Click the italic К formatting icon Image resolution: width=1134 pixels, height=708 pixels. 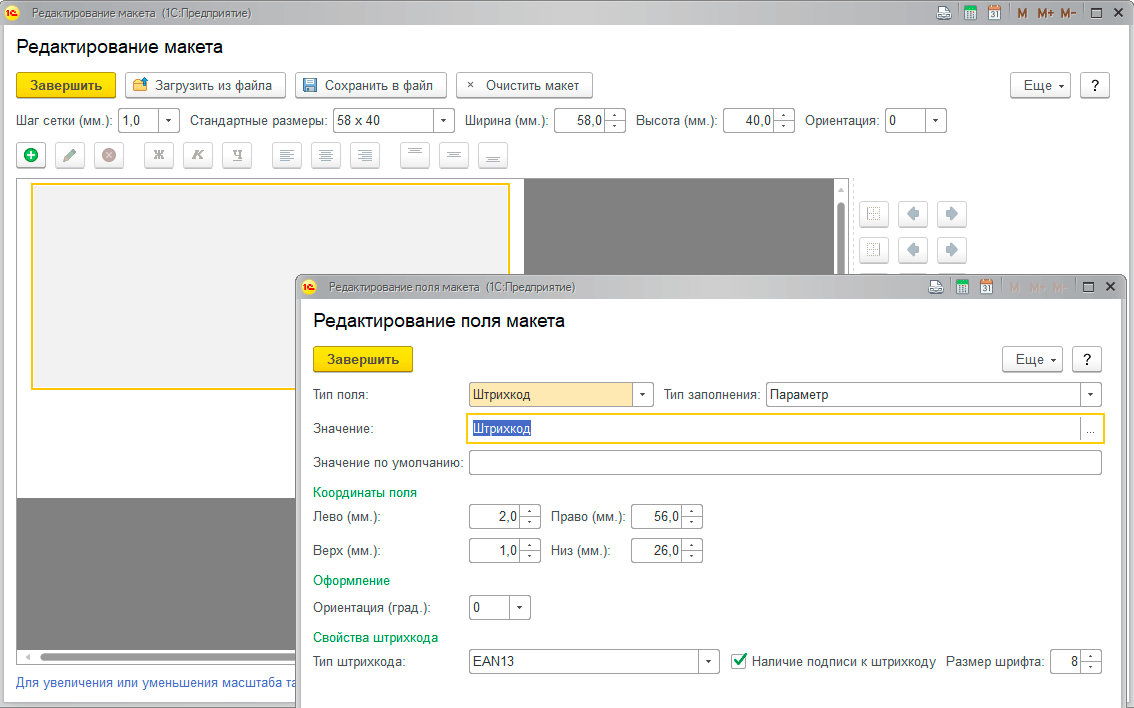click(x=198, y=155)
